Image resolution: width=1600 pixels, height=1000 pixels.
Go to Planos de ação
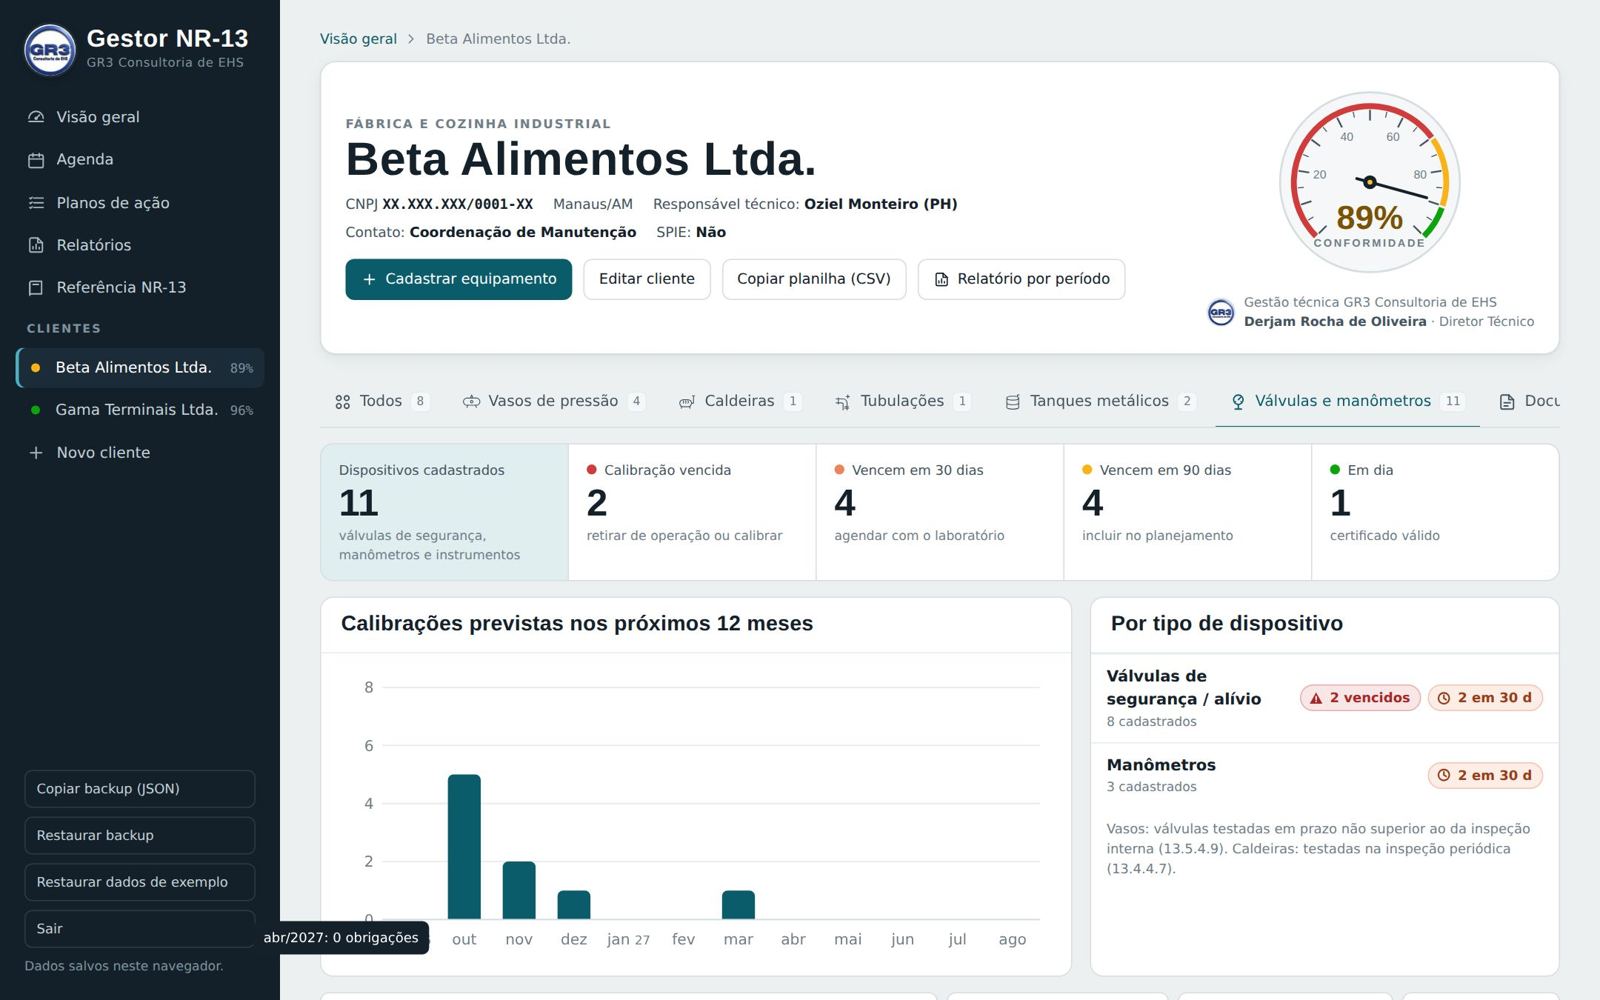[x=140, y=203]
